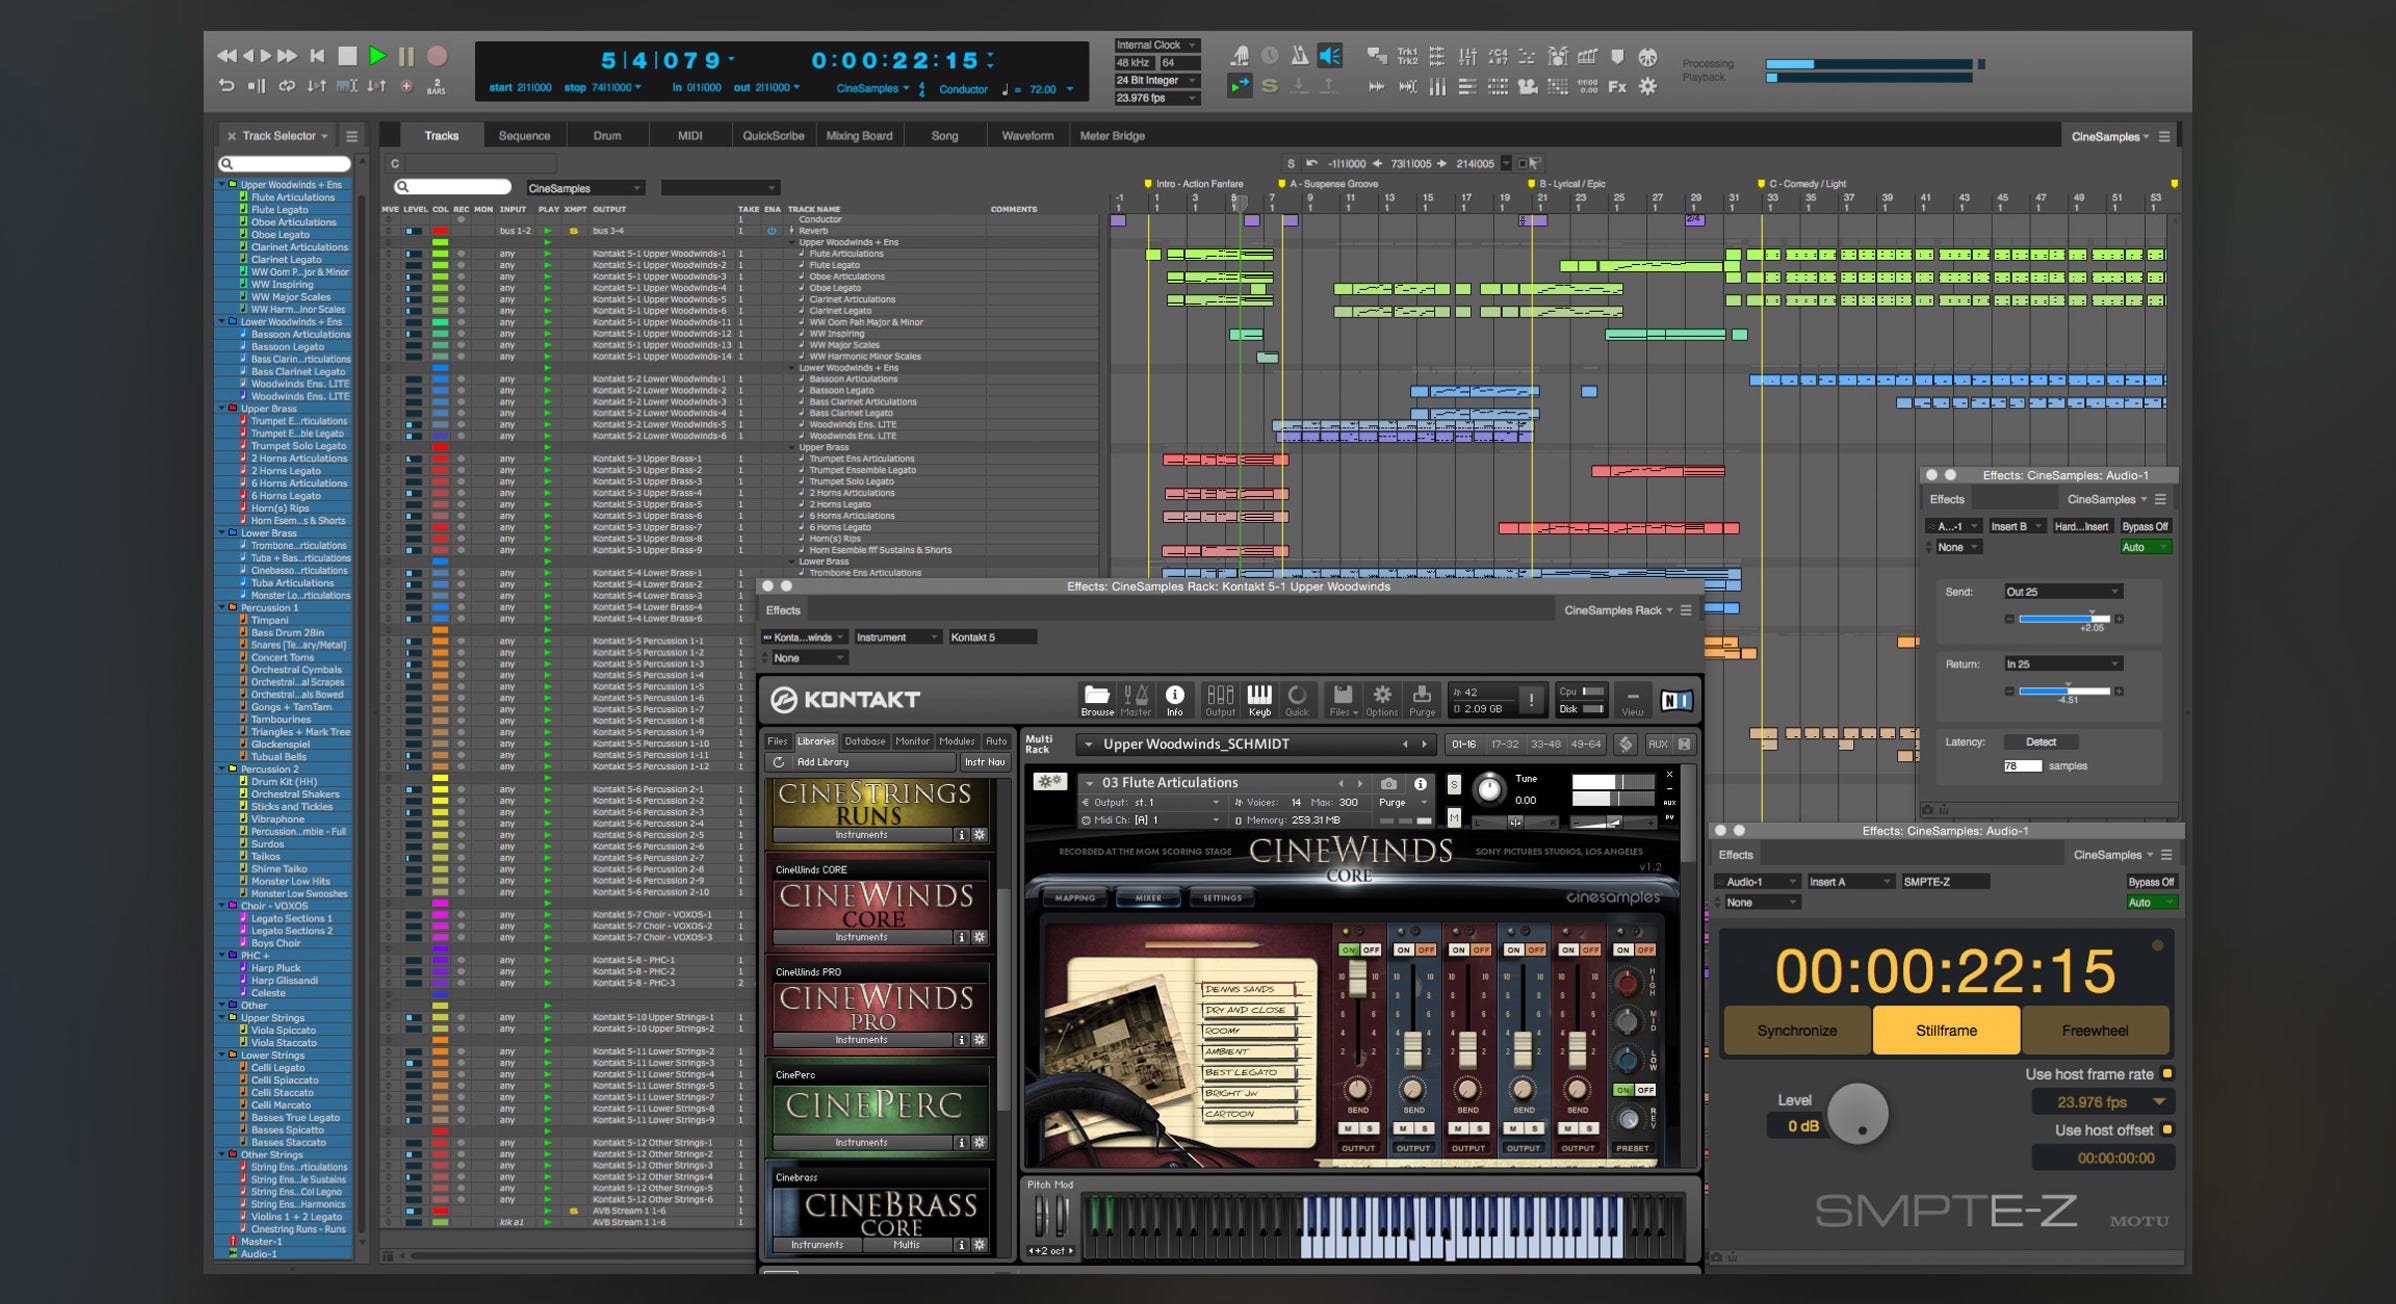Toggle Kontakt Keyb keyboard icon
2396x1304 pixels.
pos(1259,698)
